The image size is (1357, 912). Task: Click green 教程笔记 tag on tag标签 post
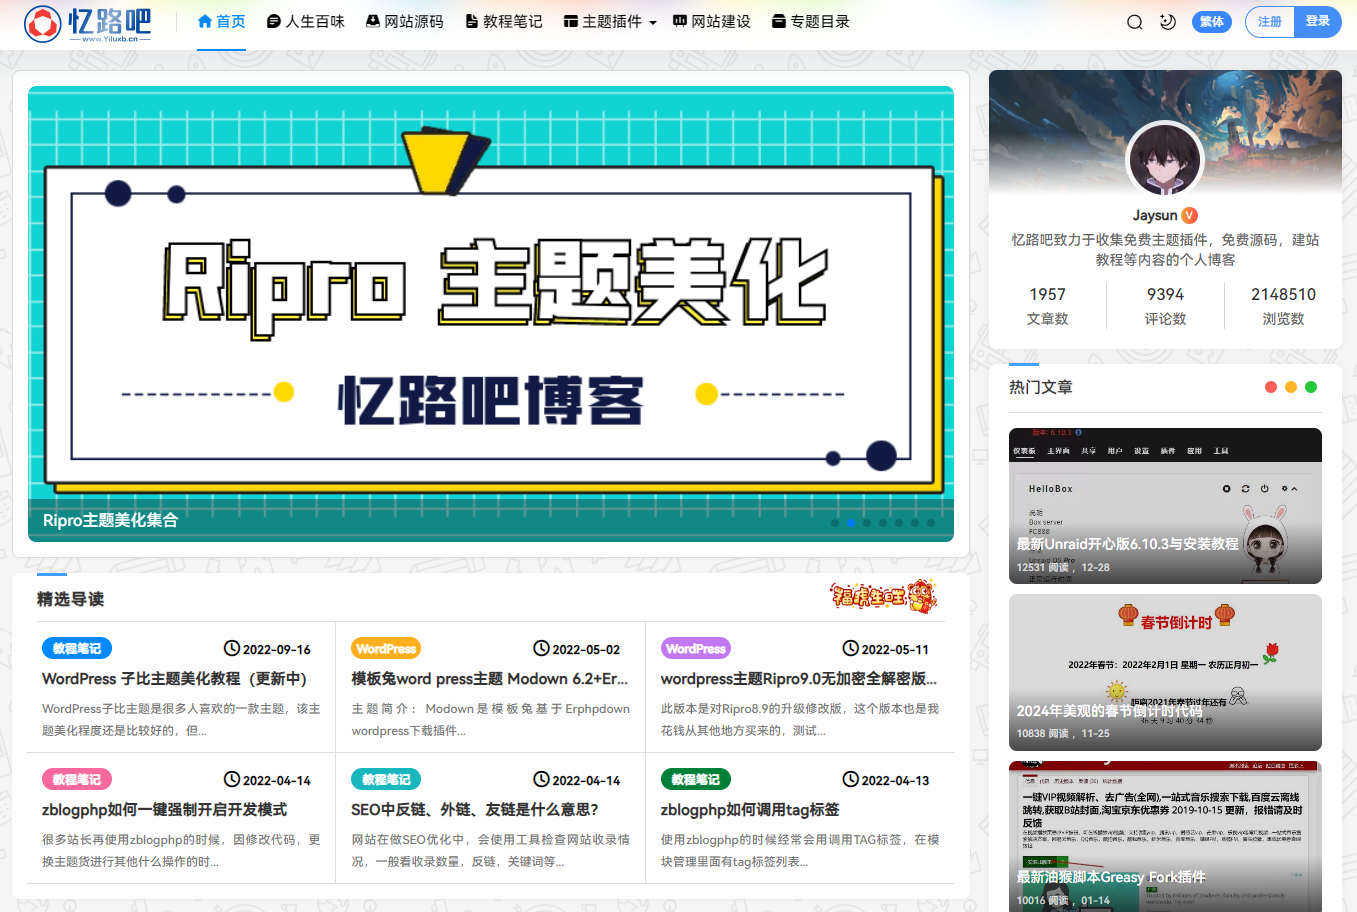(696, 779)
